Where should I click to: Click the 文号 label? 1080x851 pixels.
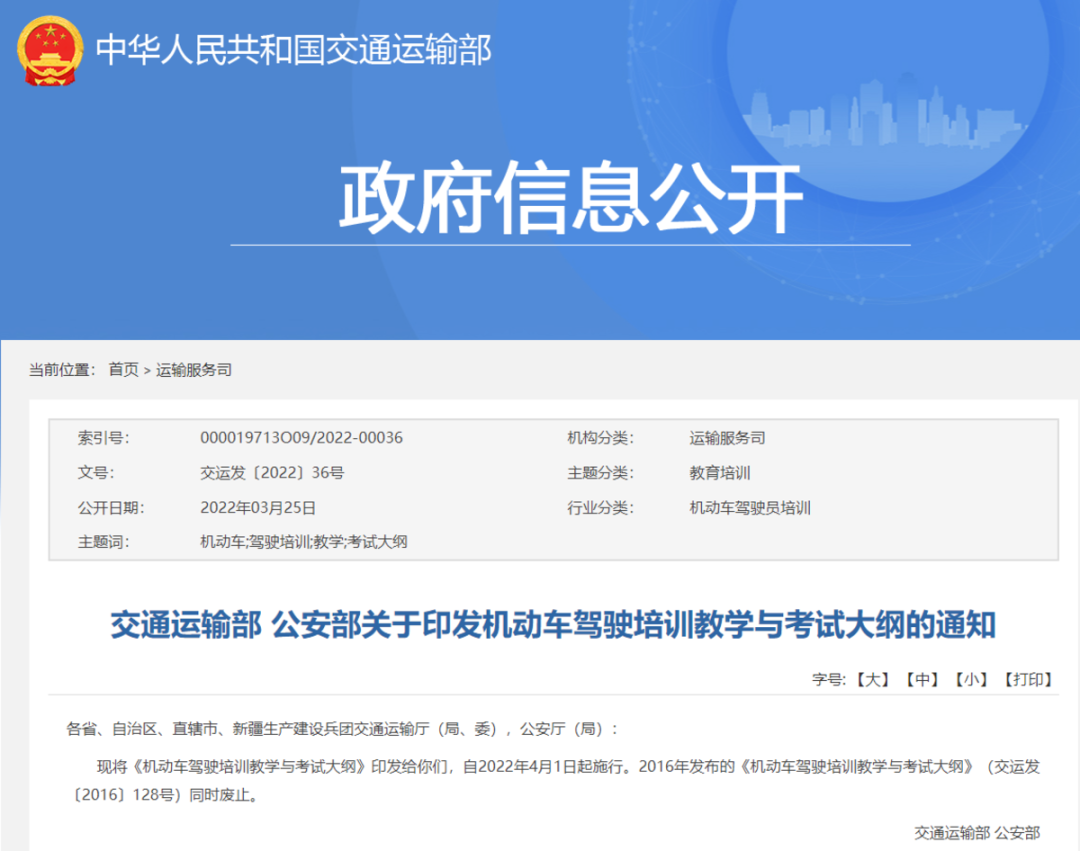pyautogui.click(x=96, y=473)
